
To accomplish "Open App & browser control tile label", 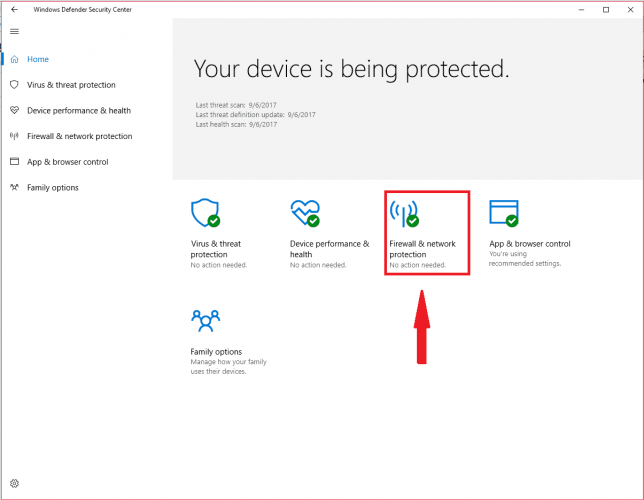I will (530, 244).
